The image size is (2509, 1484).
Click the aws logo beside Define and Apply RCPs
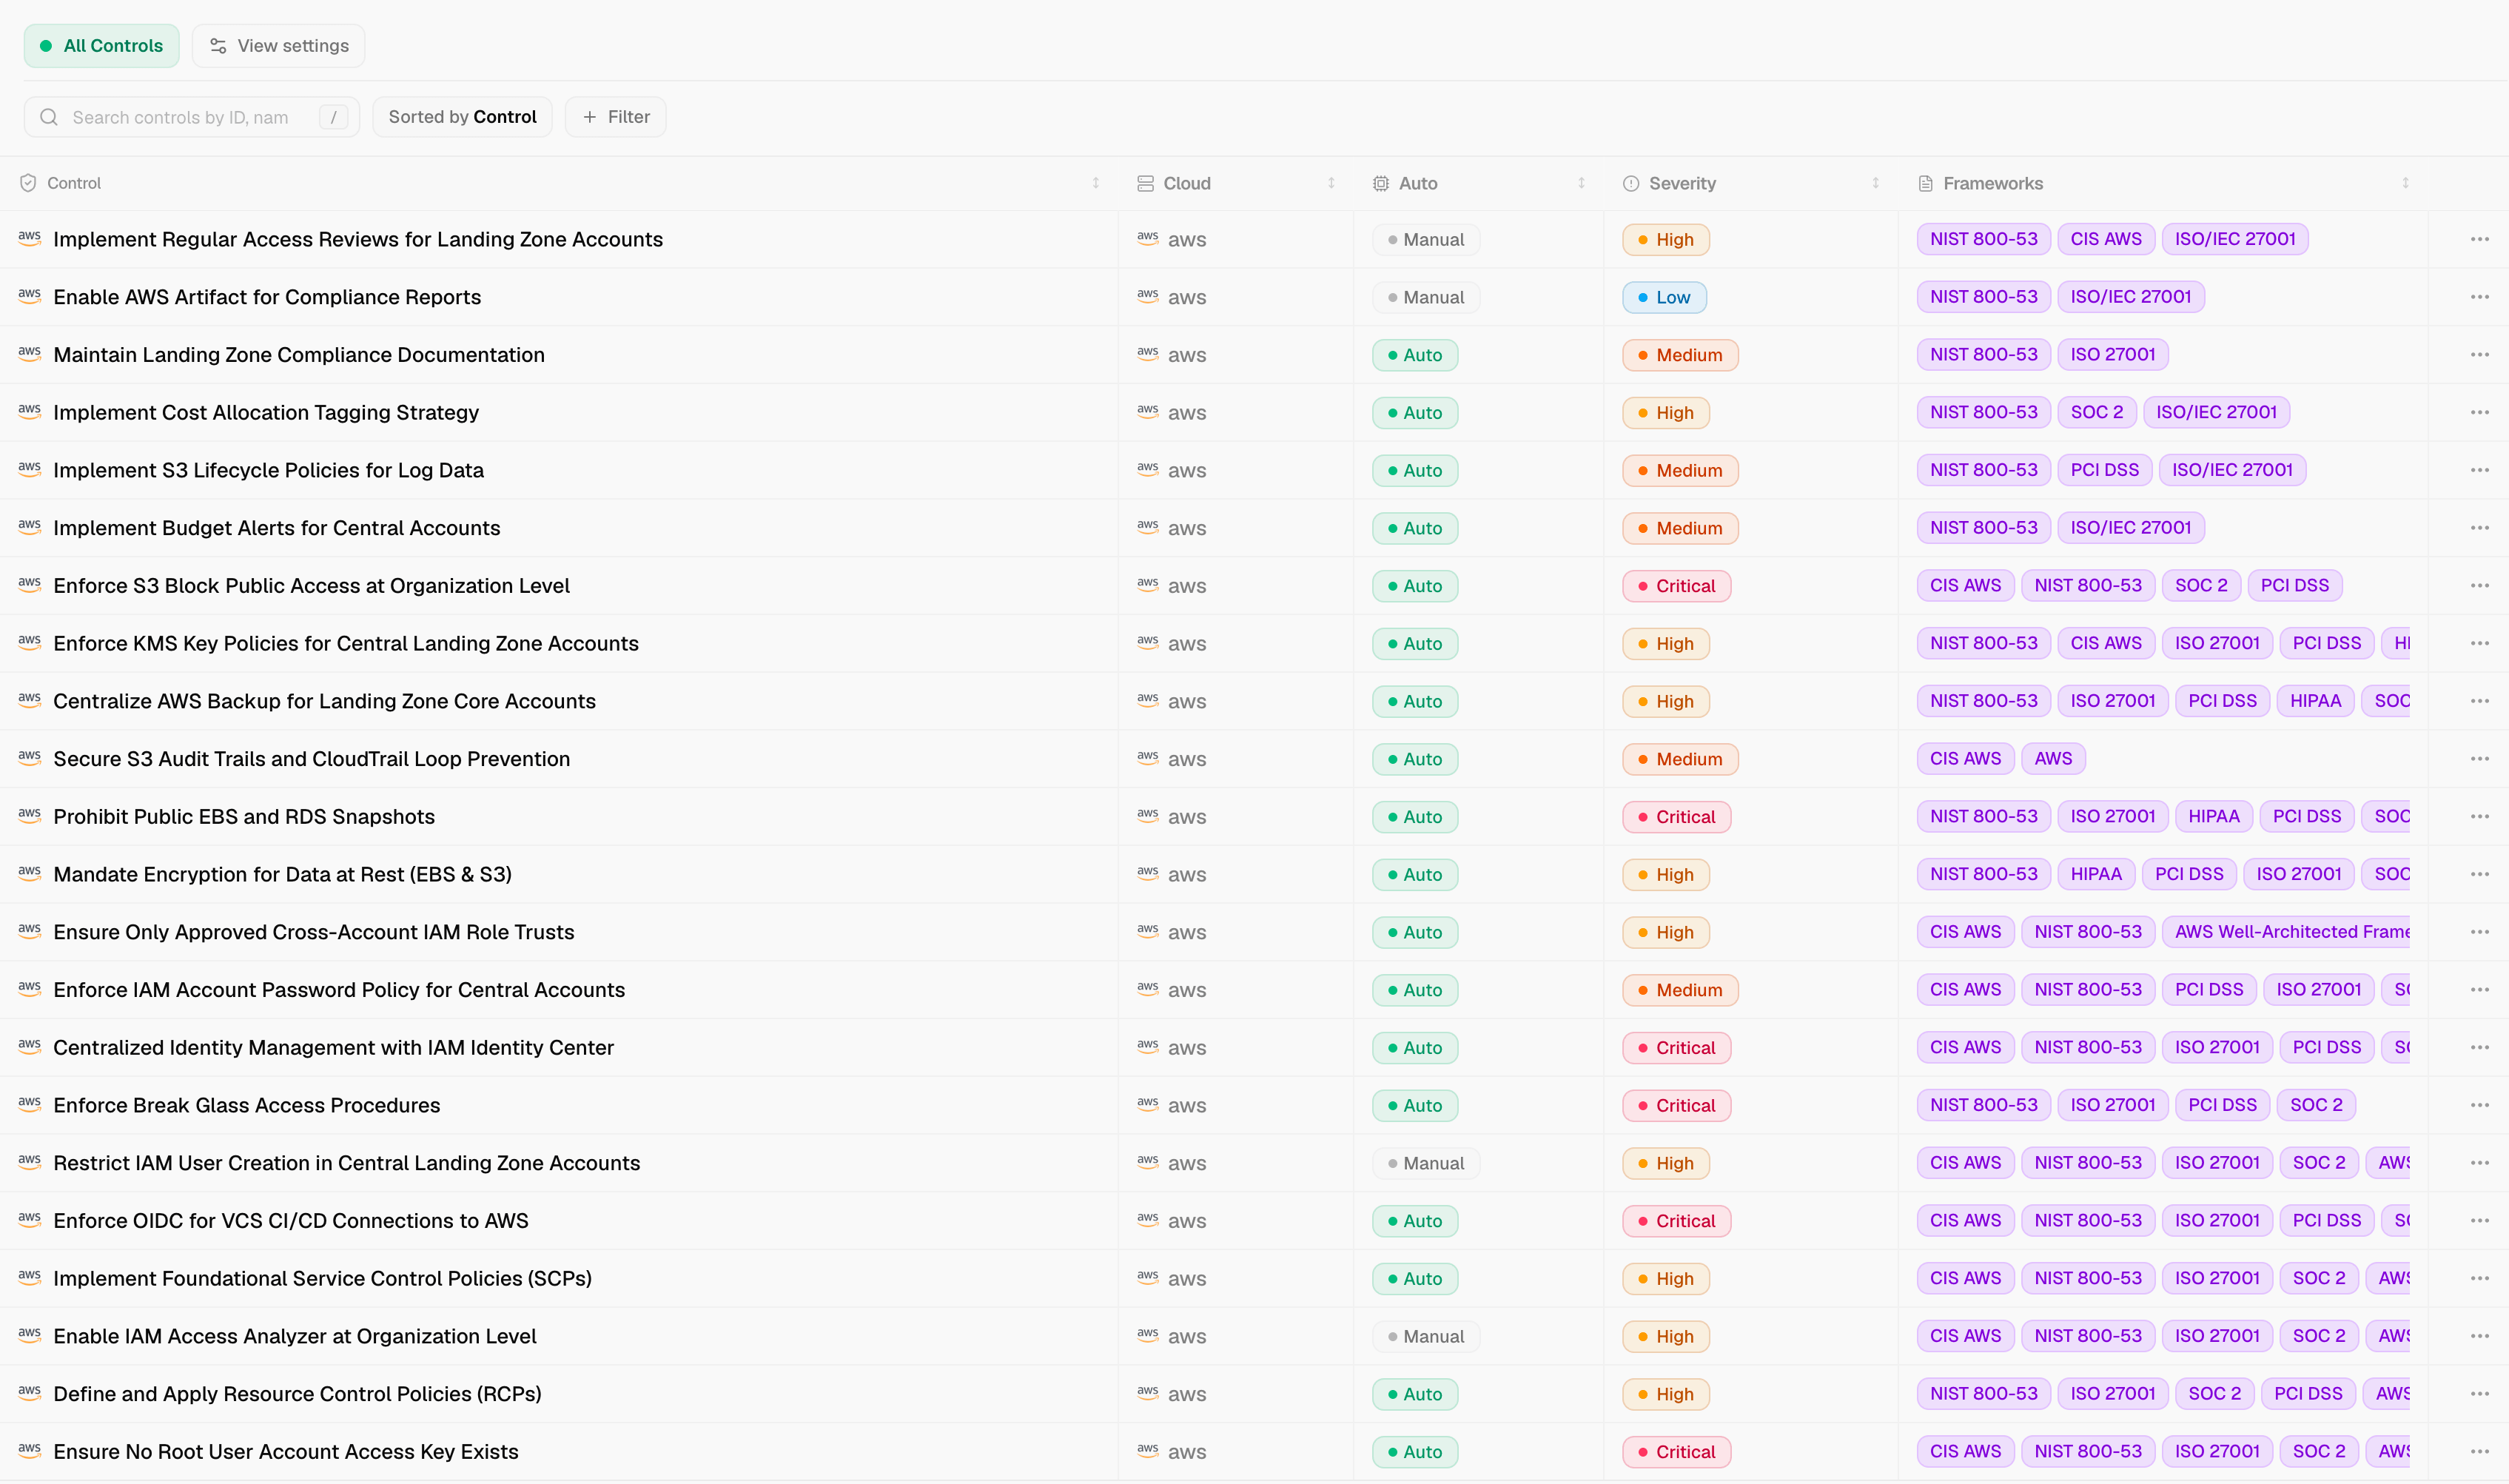(x=30, y=1393)
